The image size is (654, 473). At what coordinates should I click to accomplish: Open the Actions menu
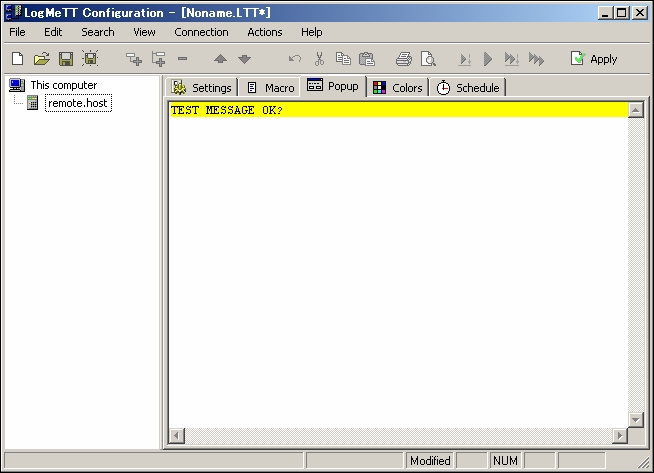pos(265,32)
